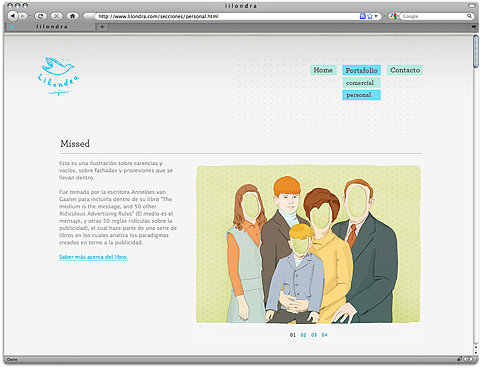Click the Google search engine icon
Image resolution: width=480 pixels, height=368 pixels.
tap(394, 16)
